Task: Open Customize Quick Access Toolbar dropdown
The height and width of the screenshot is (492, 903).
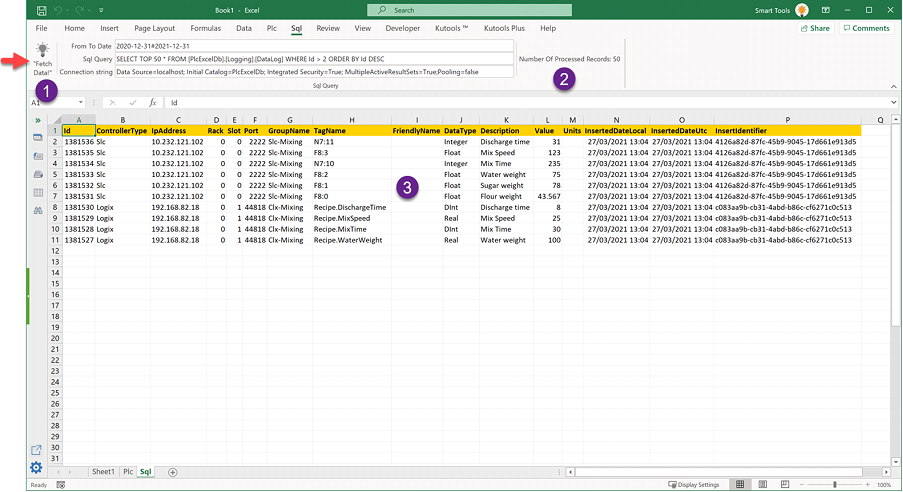Action: pyautogui.click(x=101, y=10)
